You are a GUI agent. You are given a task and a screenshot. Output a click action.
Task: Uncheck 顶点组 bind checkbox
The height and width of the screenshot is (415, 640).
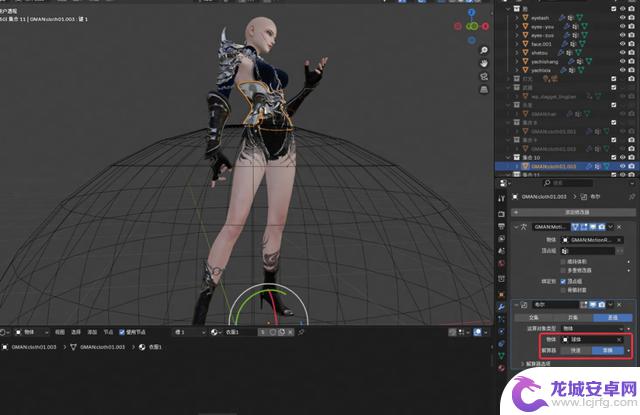[x=563, y=281]
